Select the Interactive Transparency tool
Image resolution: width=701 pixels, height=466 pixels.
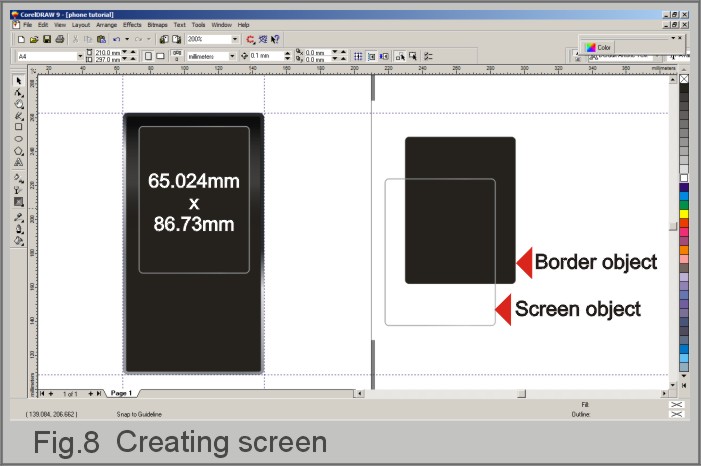click(18, 190)
